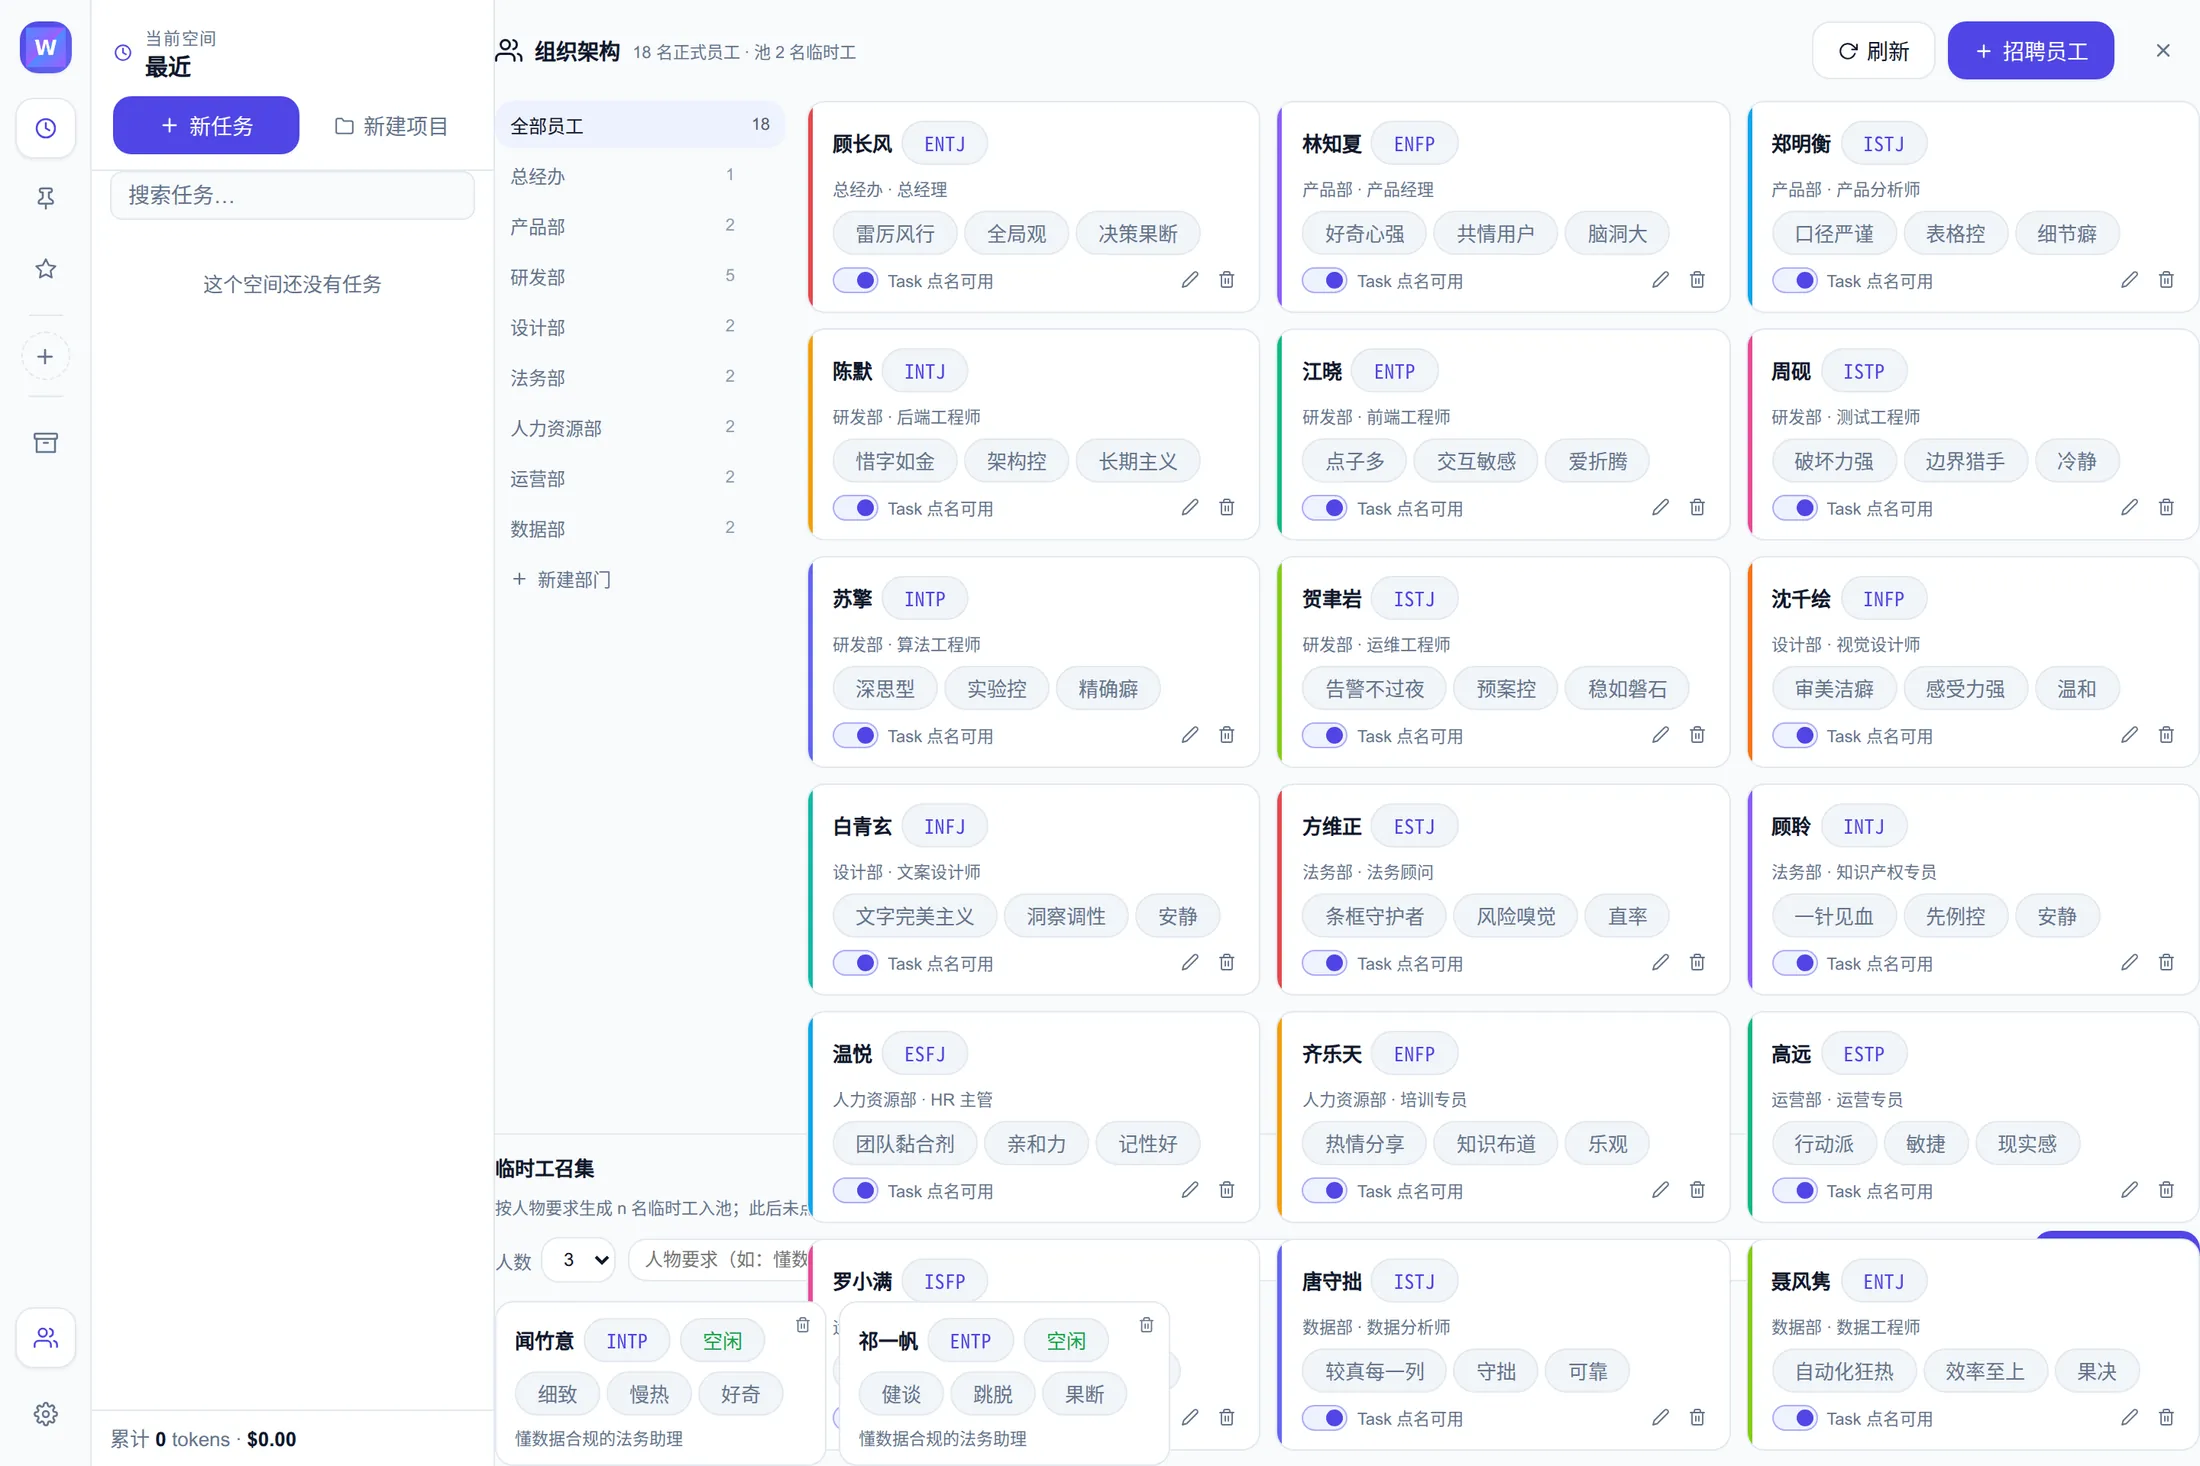Click 新建部门 to add department
Image resolution: width=2200 pixels, height=1466 pixels.
coord(562,579)
